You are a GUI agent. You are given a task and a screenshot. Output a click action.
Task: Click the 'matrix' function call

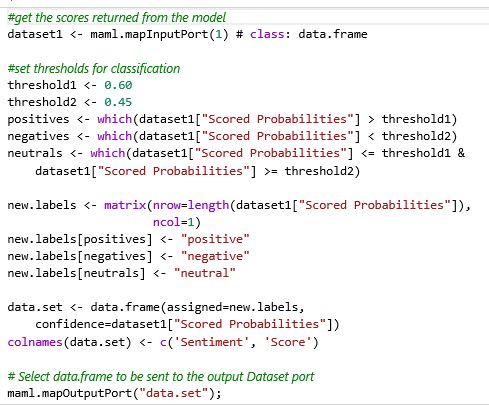point(125,205)
